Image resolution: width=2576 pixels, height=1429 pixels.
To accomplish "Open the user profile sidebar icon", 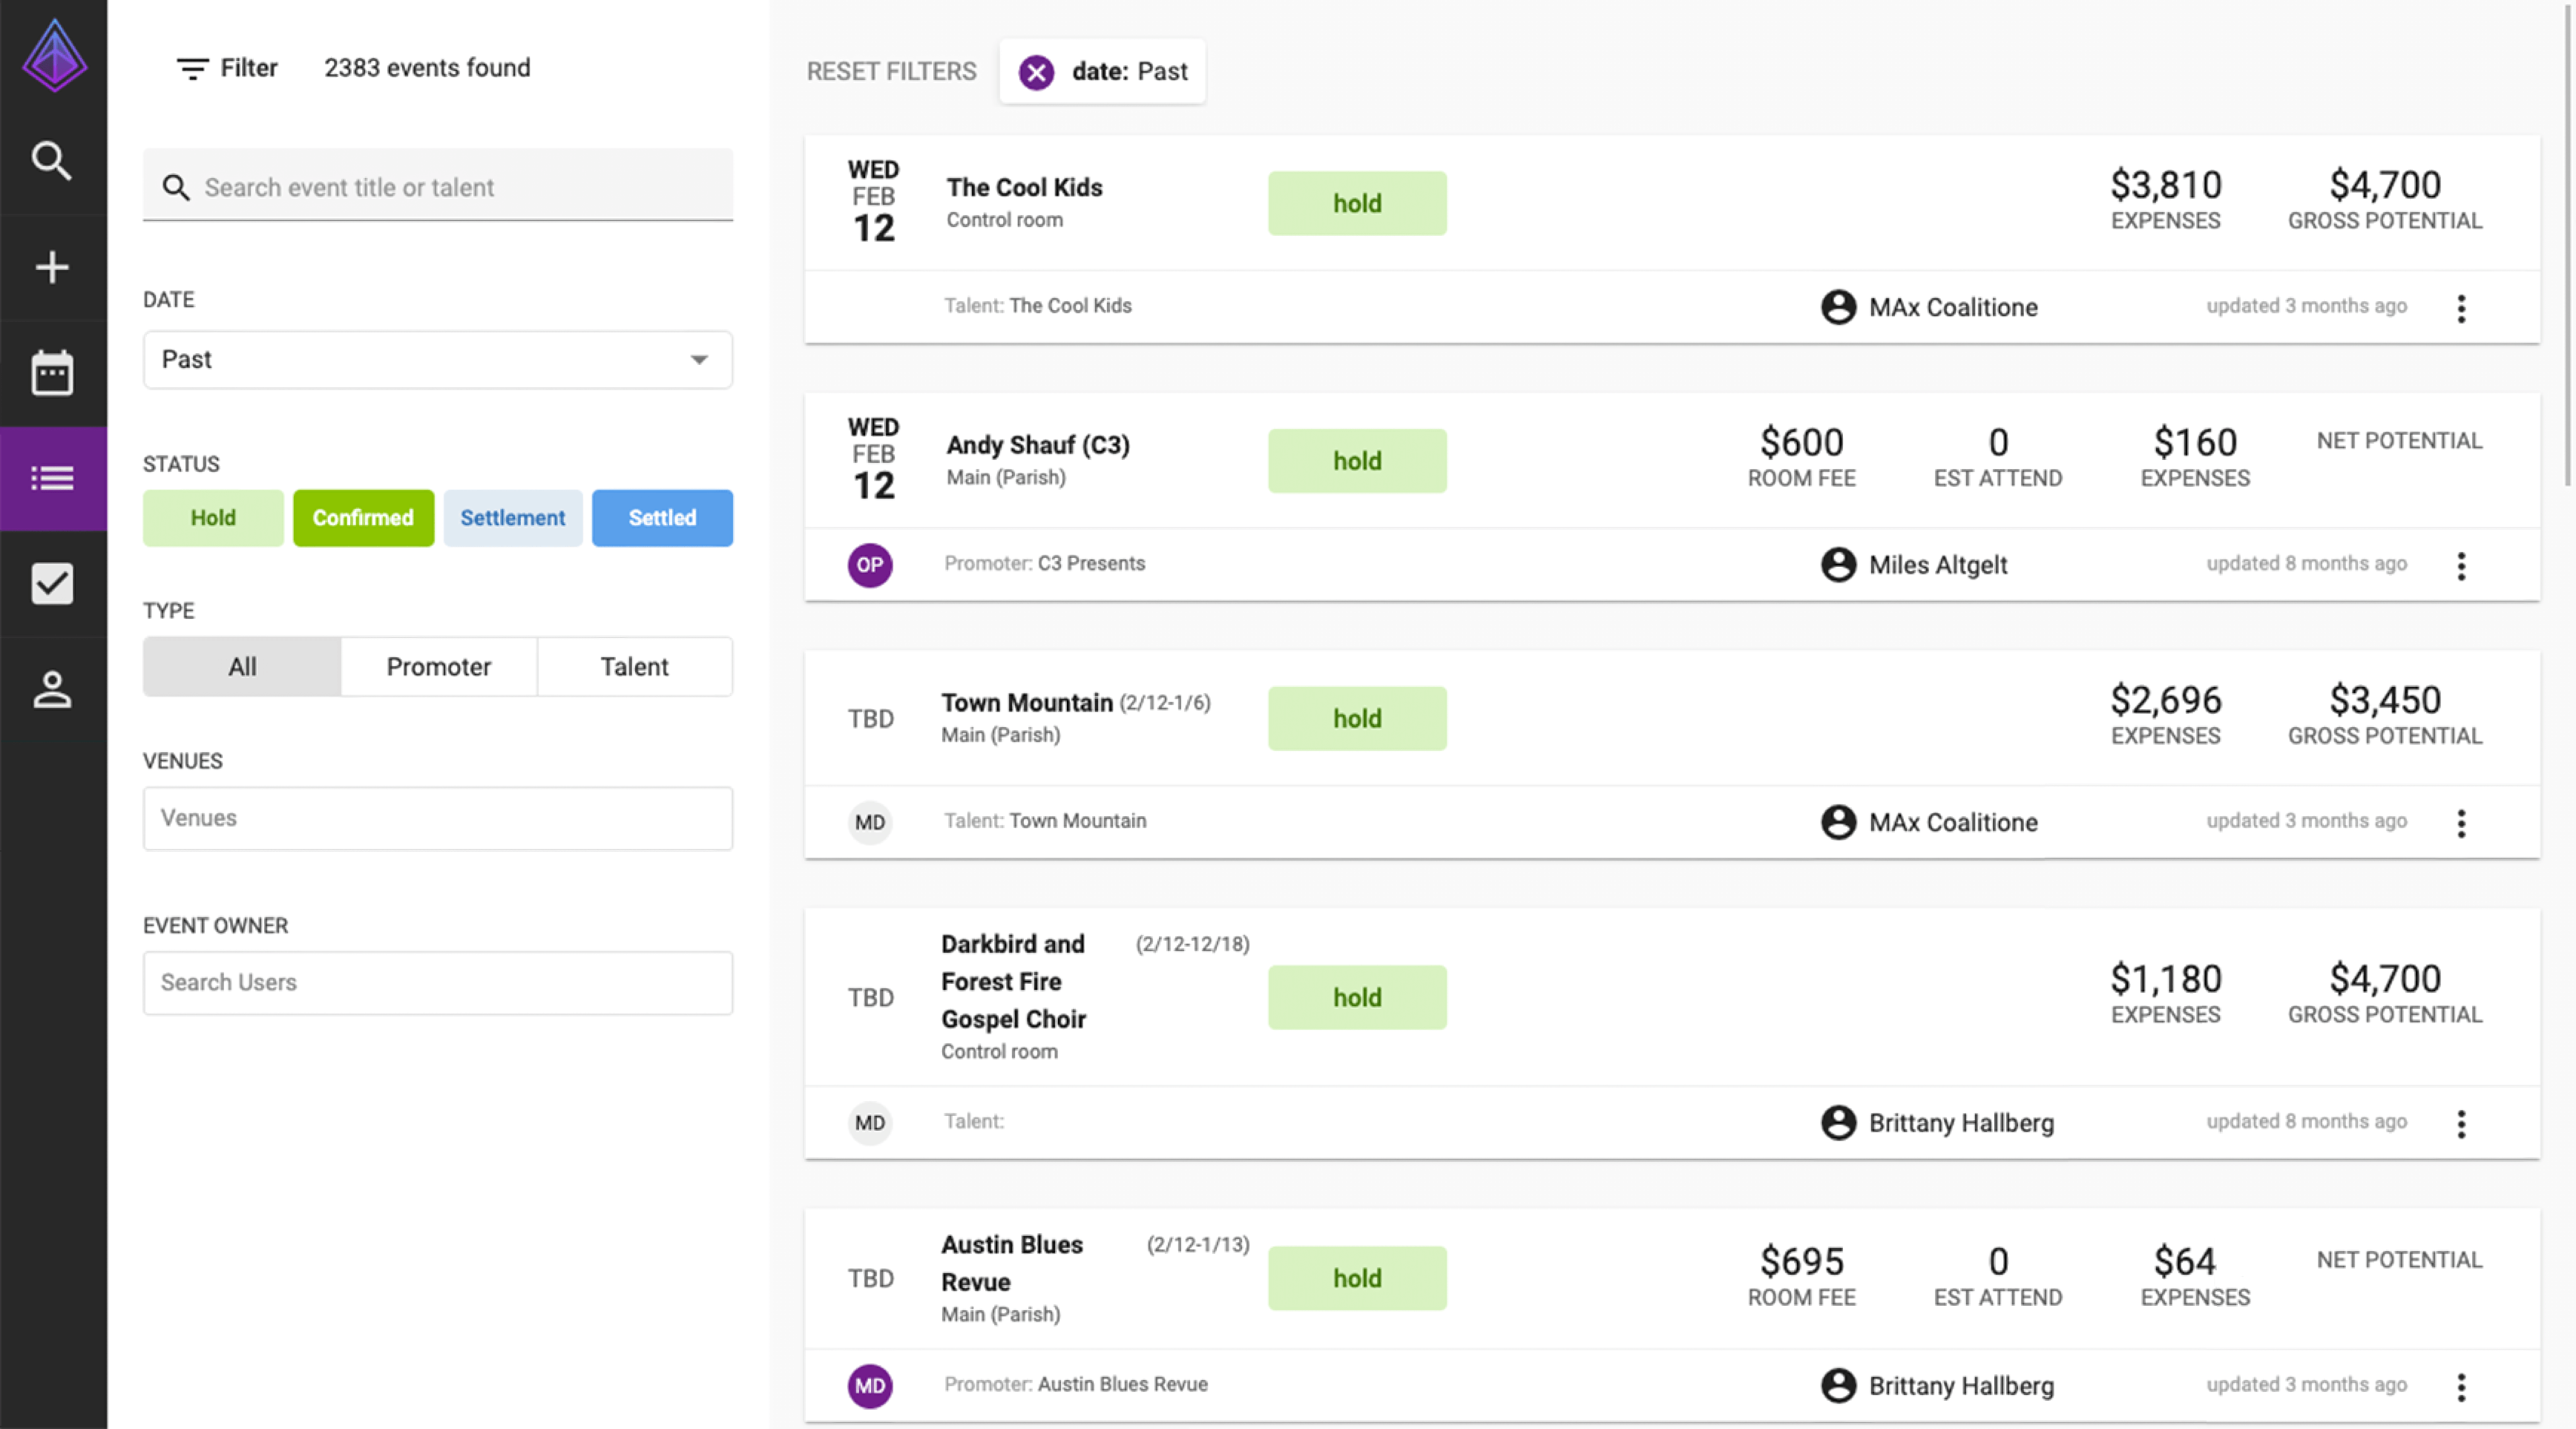I will click(52, 690).
